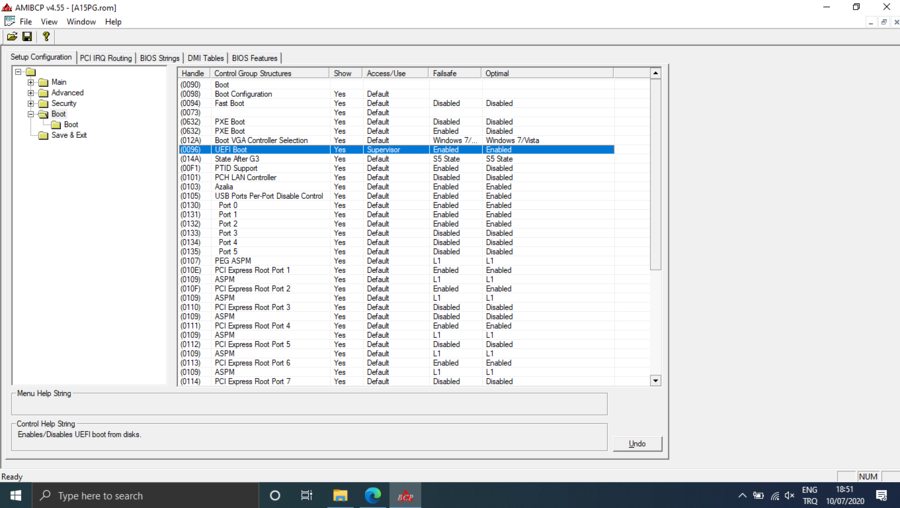This screenshot has width=900, height=508.
Task: Open the BIOS Features tab
Action: [x=254, y=58]
